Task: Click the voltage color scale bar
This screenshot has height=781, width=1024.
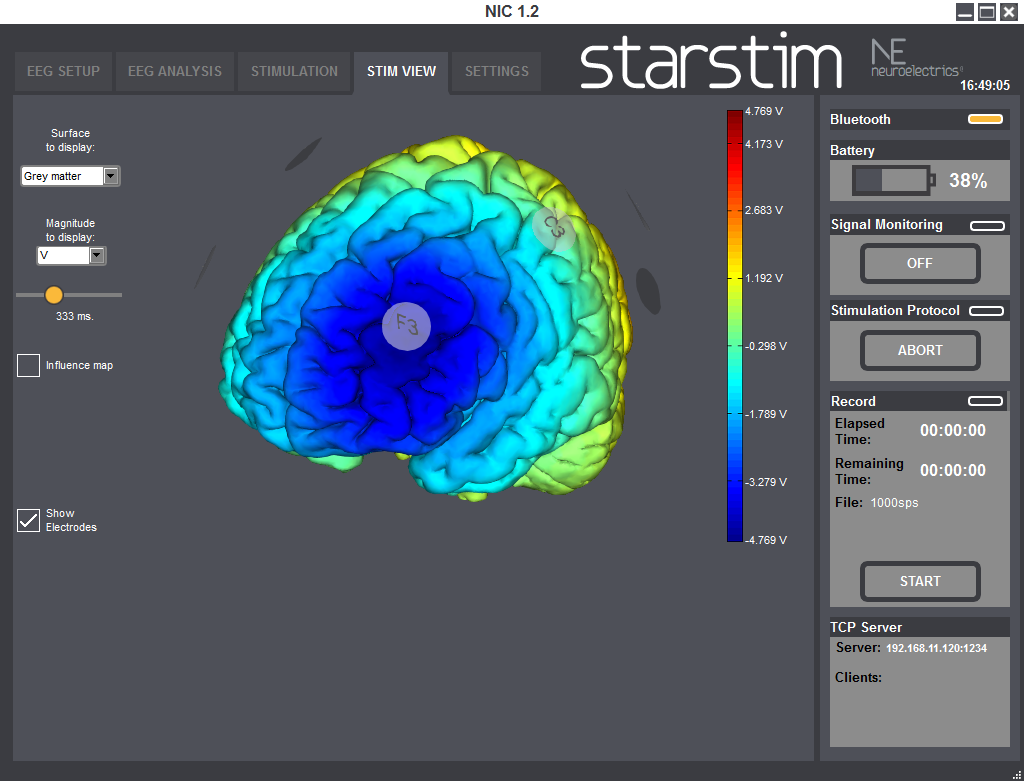Action: (735, 326)
